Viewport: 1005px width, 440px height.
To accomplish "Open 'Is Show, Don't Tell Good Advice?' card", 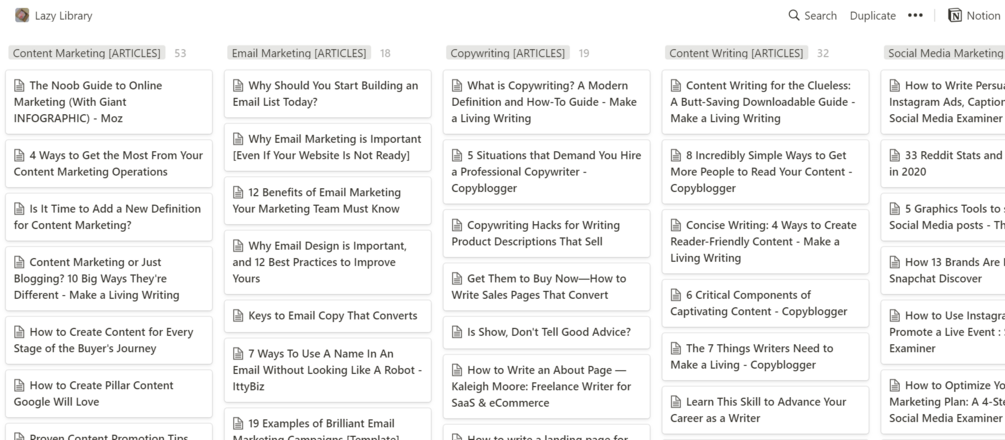I will tap(546, 331).
